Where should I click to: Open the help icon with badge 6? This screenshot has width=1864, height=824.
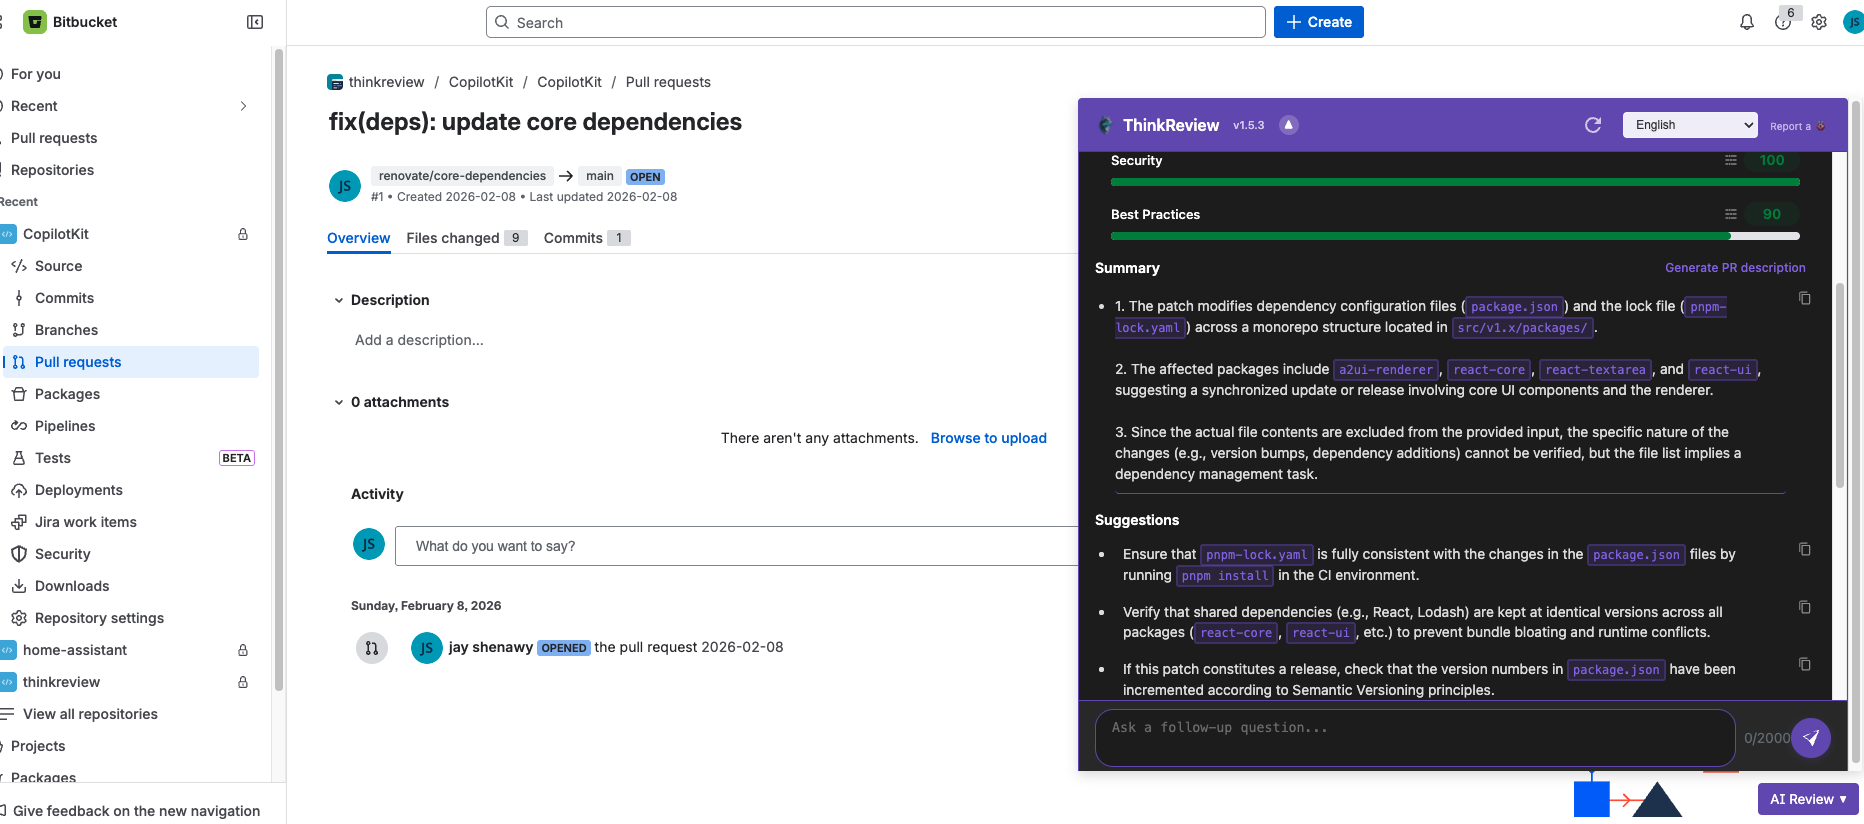tap(1783, 22)
